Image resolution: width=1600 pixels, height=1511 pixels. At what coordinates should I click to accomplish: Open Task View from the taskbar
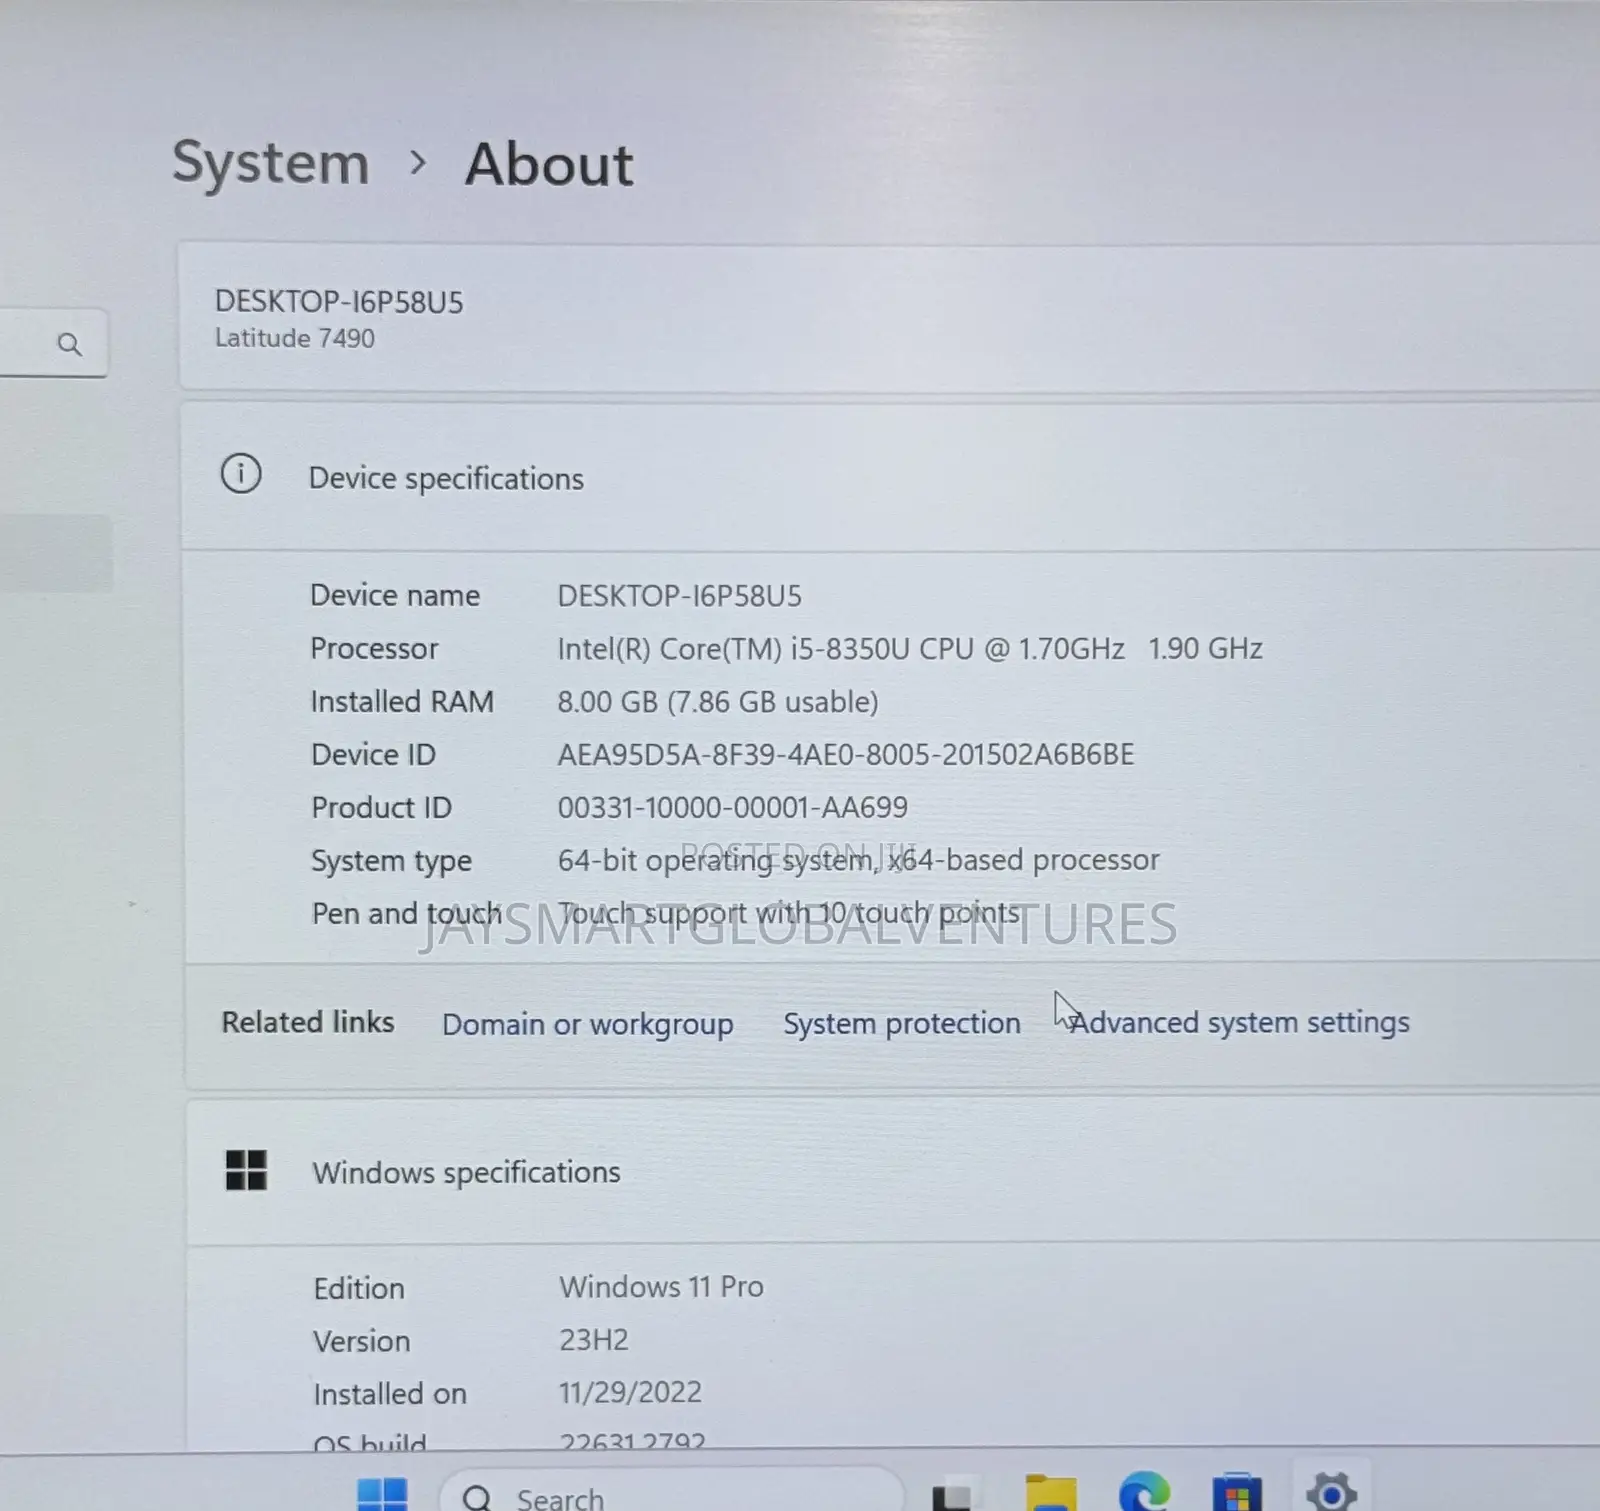pyautogui.click(x=951, y=1494)
